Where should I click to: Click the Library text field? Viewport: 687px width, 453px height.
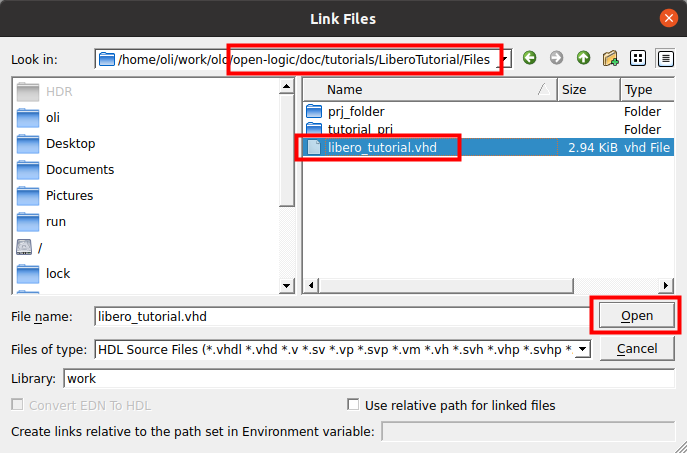(369, 379)
